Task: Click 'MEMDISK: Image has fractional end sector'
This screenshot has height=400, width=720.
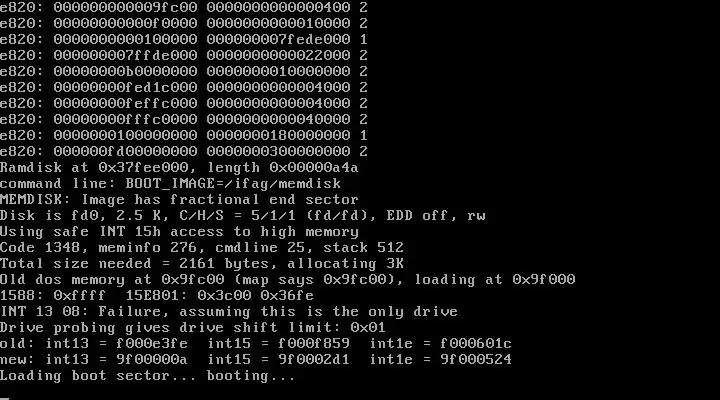Action: tap(179, 200)
